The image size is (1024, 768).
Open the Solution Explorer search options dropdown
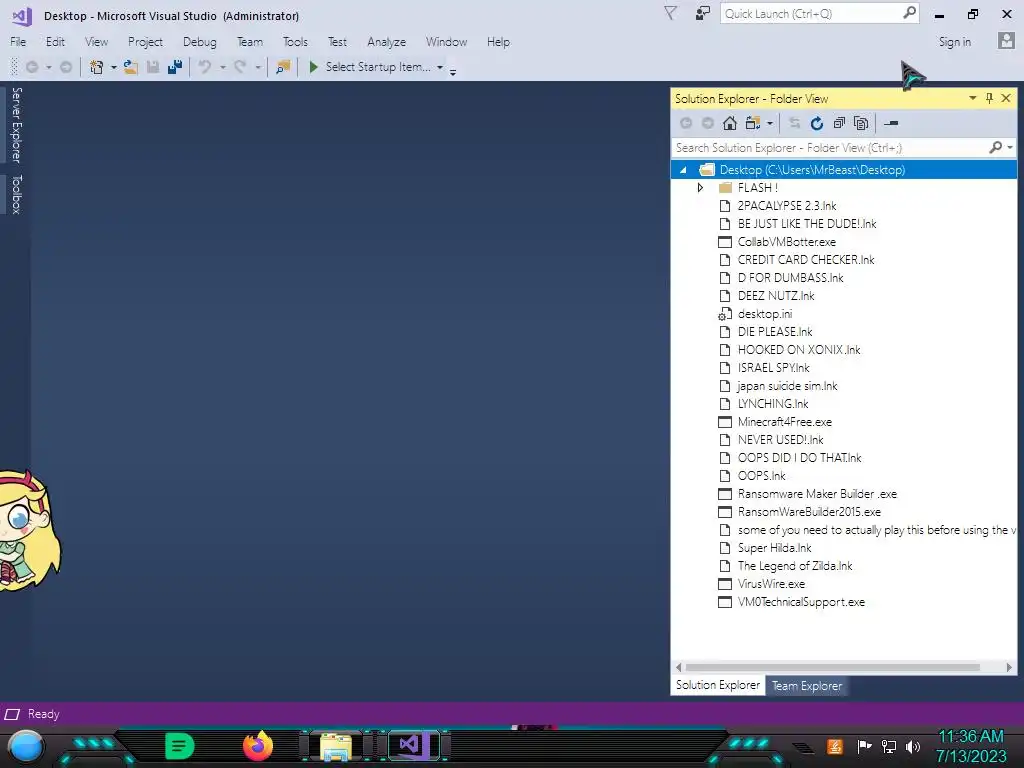(1010, 148)
